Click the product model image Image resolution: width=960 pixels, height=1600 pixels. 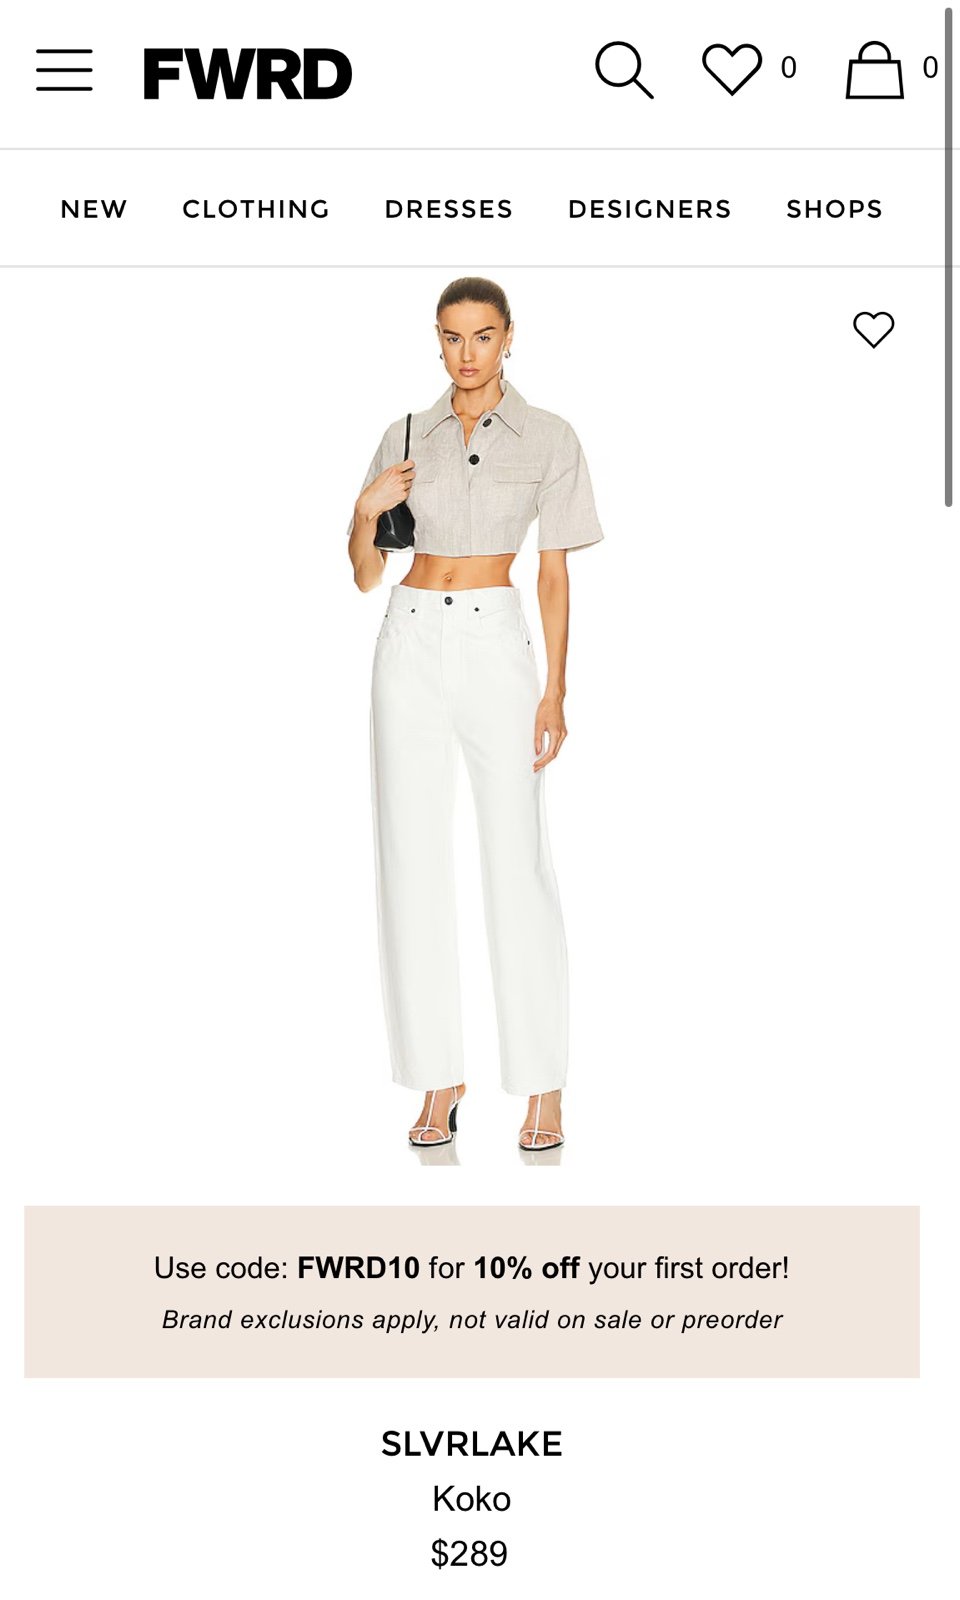click(x=473, y=720)
